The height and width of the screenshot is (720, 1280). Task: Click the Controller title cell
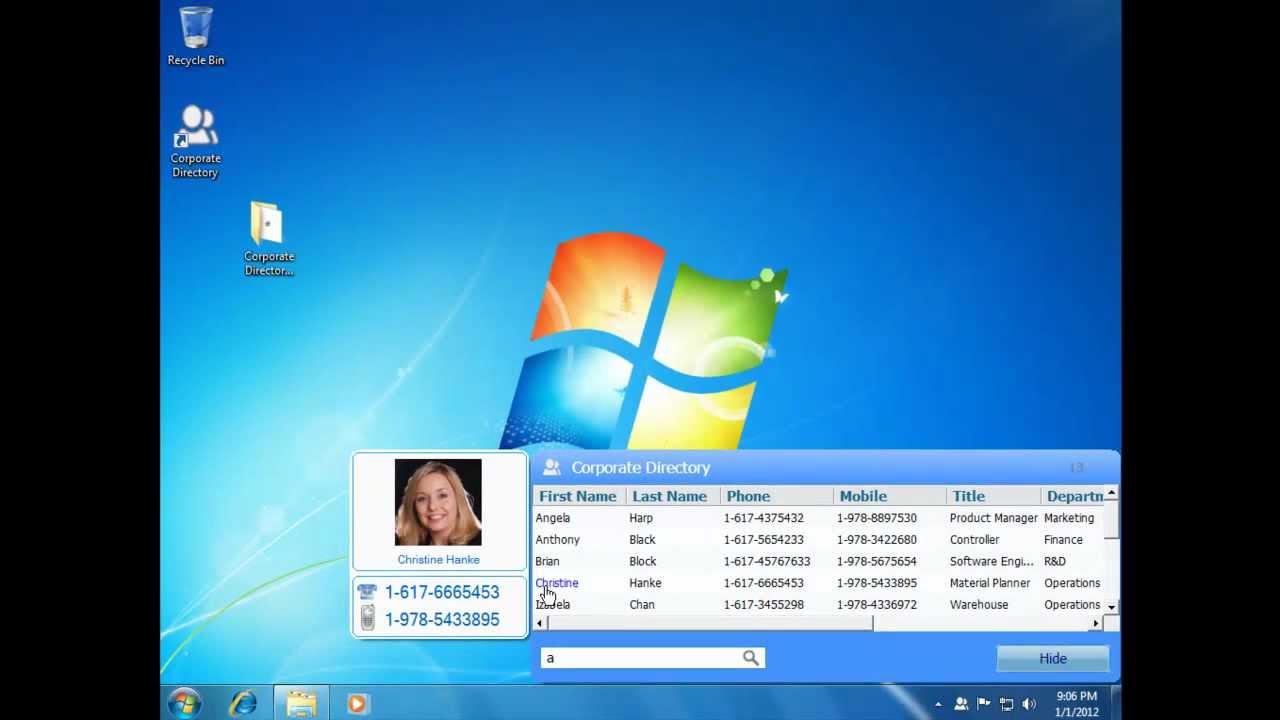point(974,540)
